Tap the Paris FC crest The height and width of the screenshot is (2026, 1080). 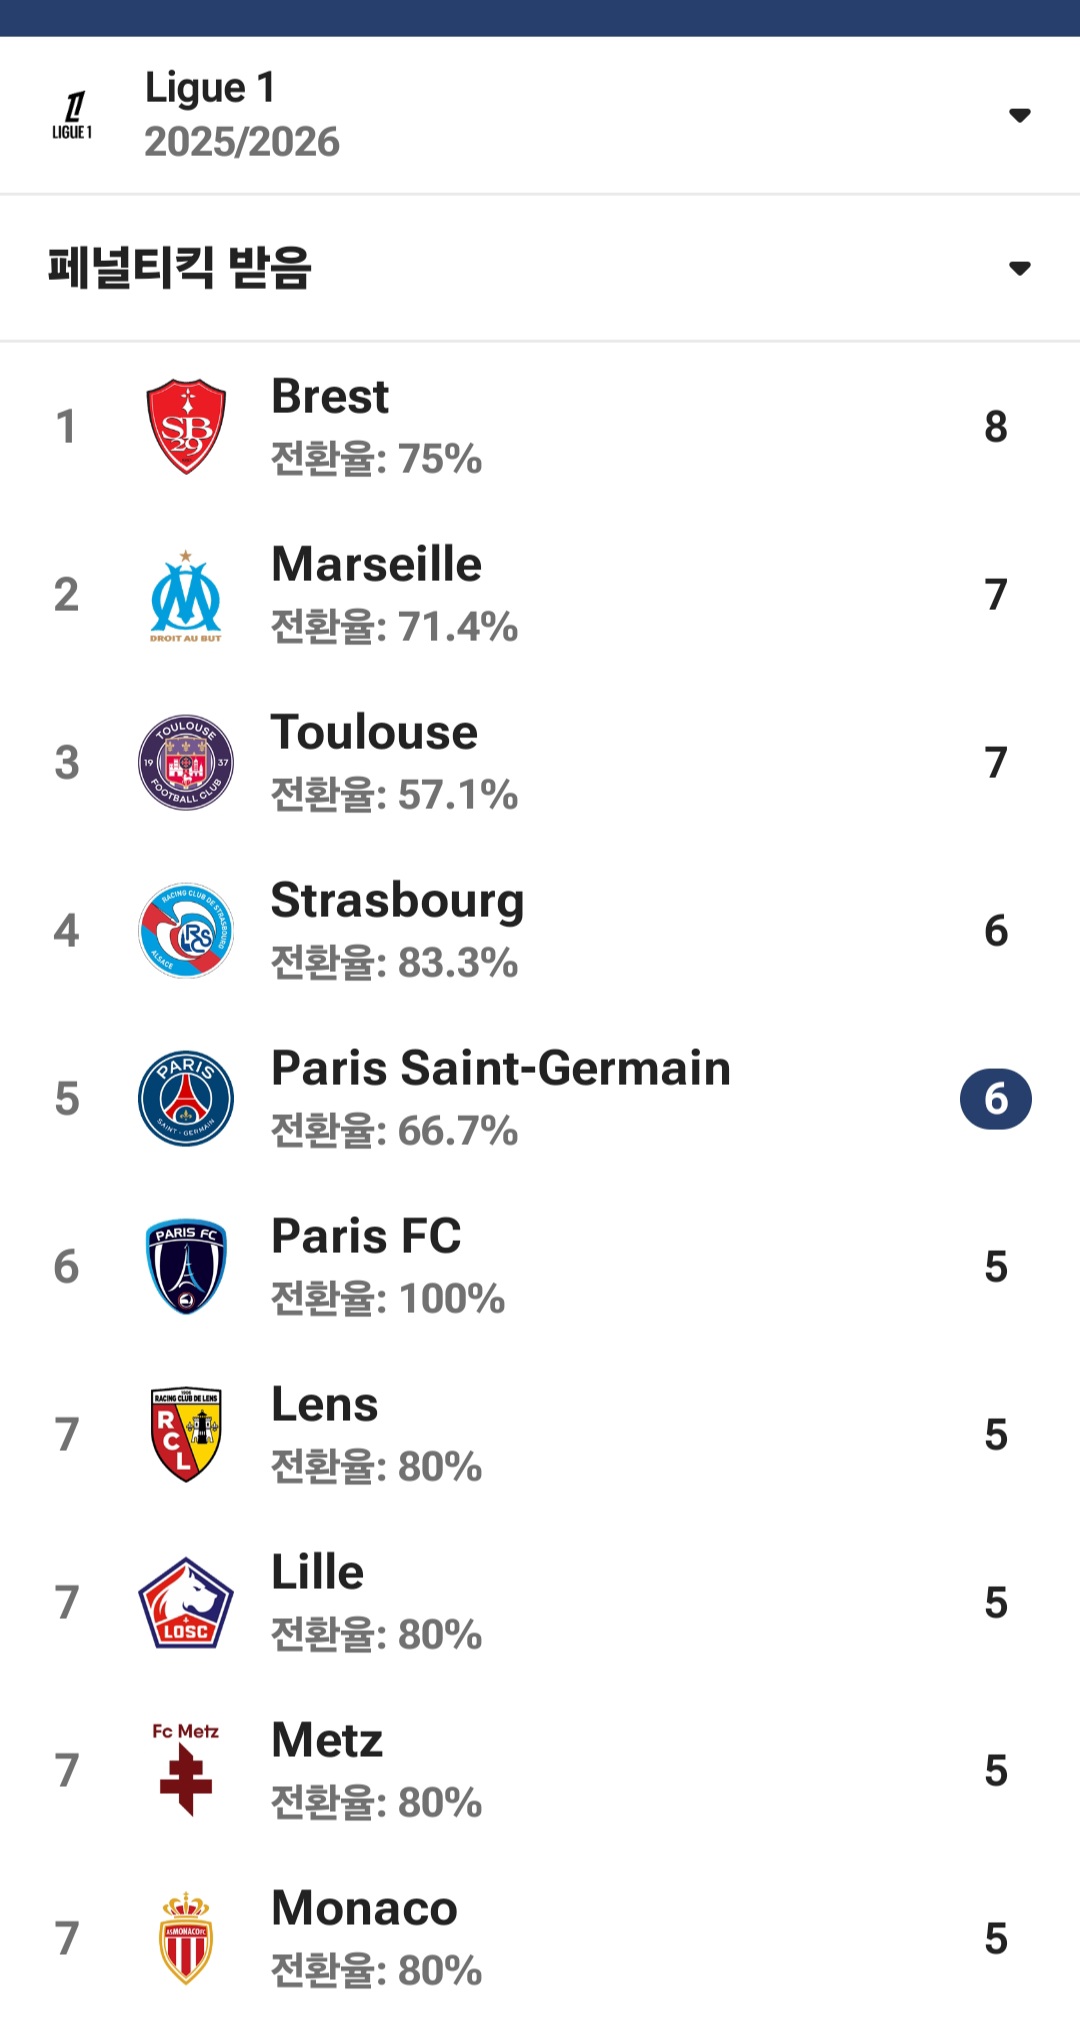(x=186, y=1266)
